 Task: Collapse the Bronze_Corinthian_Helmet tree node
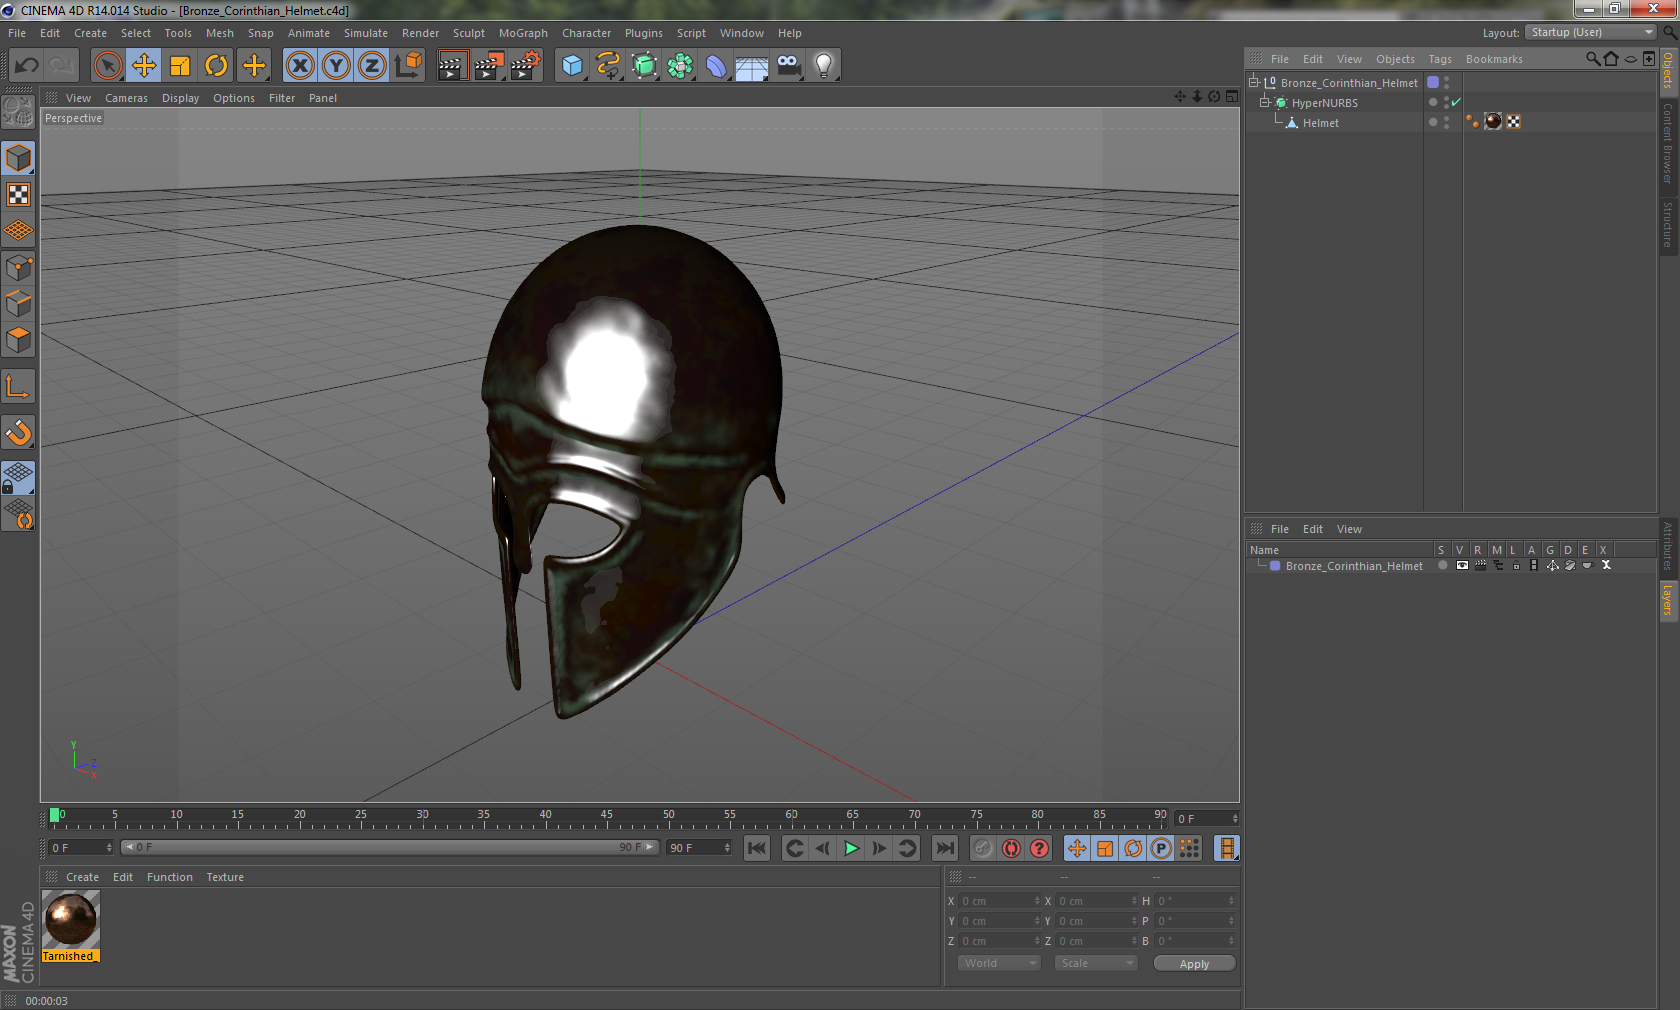coord(1253,82)
